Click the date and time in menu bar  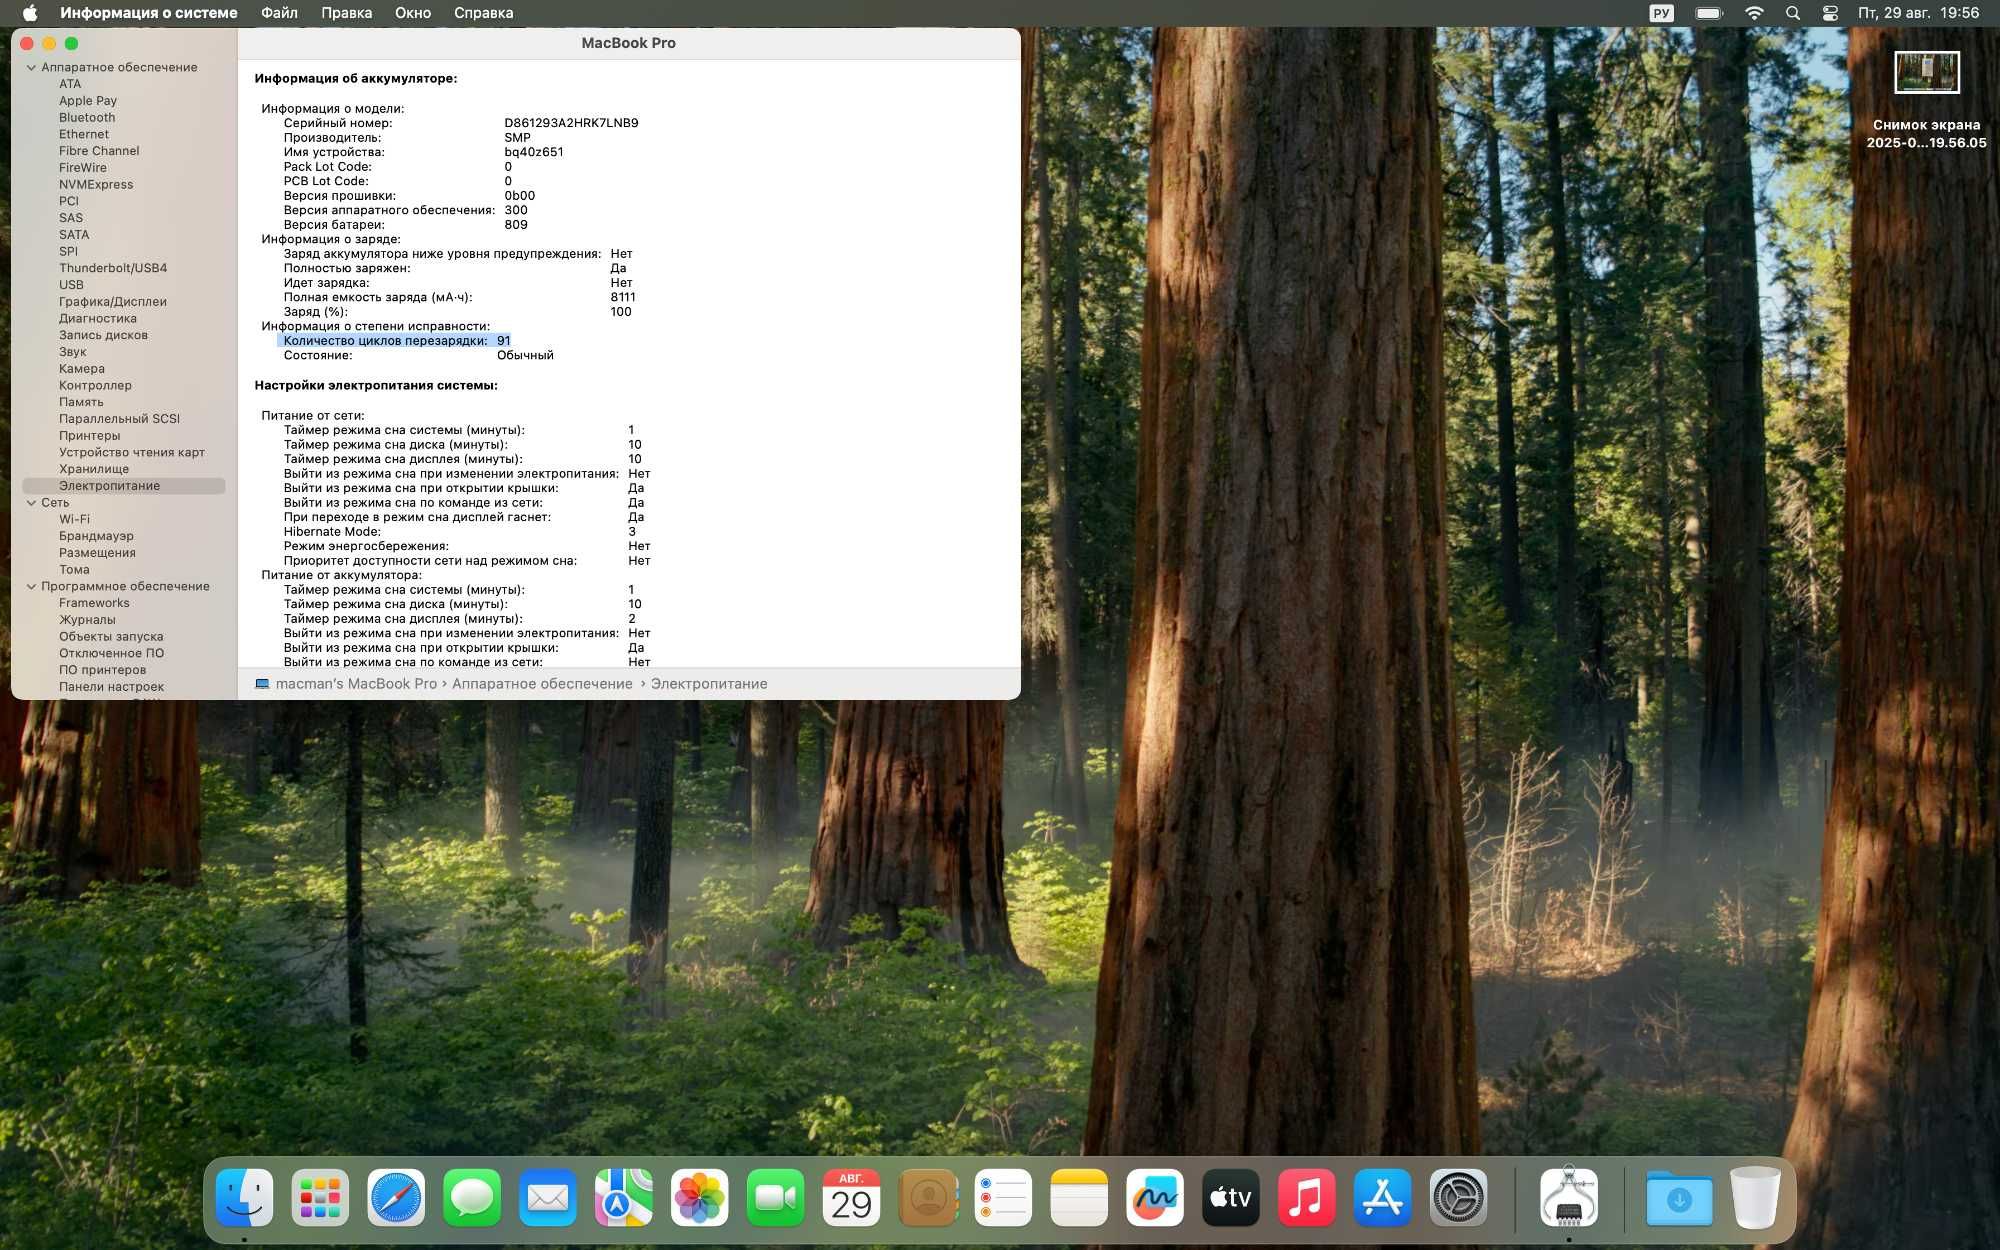pyautogui.click(x=1918, y=13)
